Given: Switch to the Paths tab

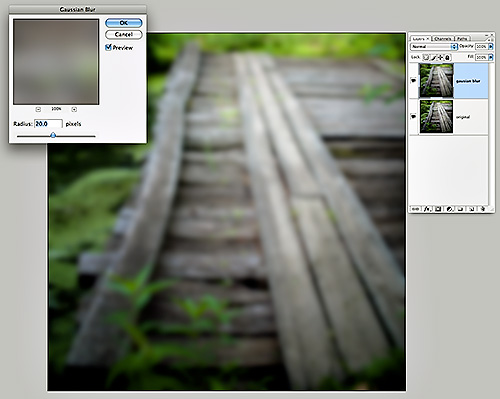Looking at the screenshot, I should click(462, 39).
